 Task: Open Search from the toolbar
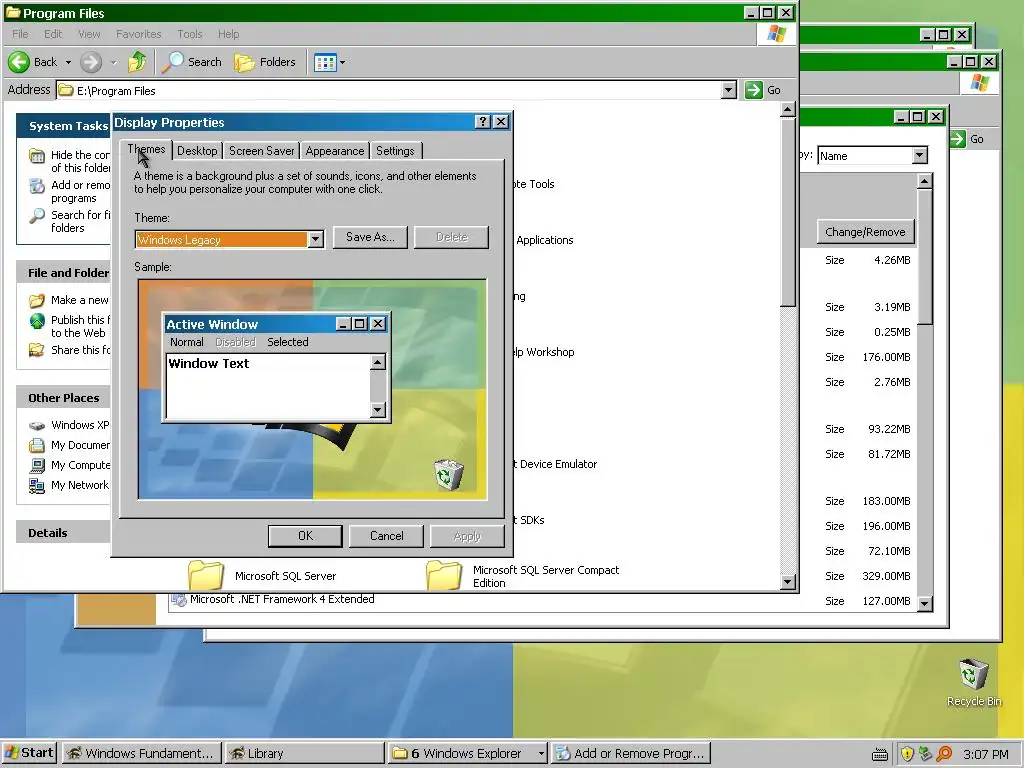click(192, 62)
